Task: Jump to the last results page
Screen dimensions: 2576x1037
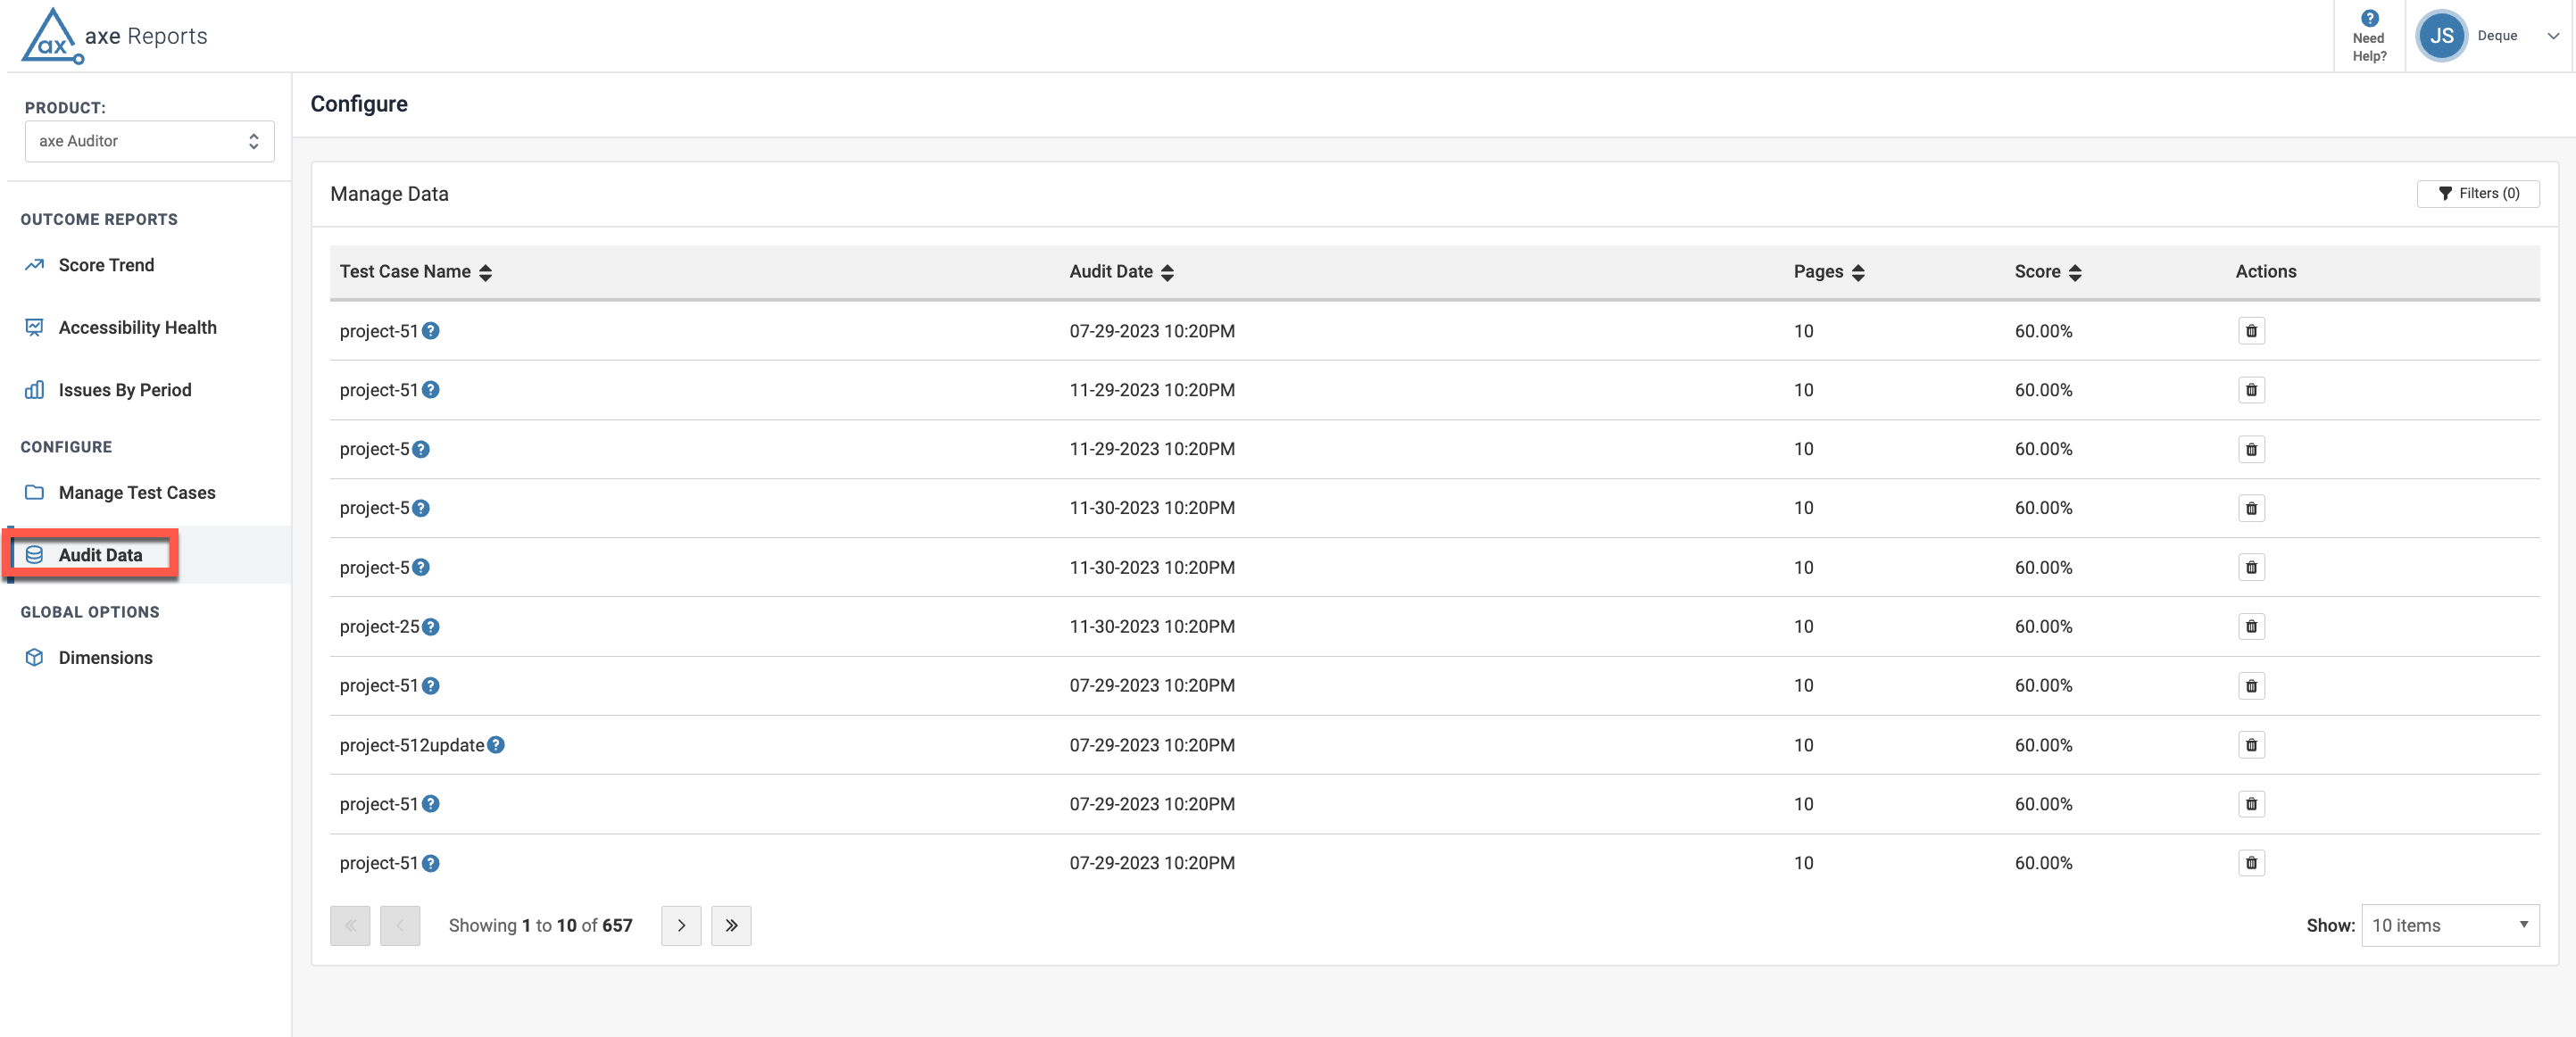Action: click(x=731, y=925)
